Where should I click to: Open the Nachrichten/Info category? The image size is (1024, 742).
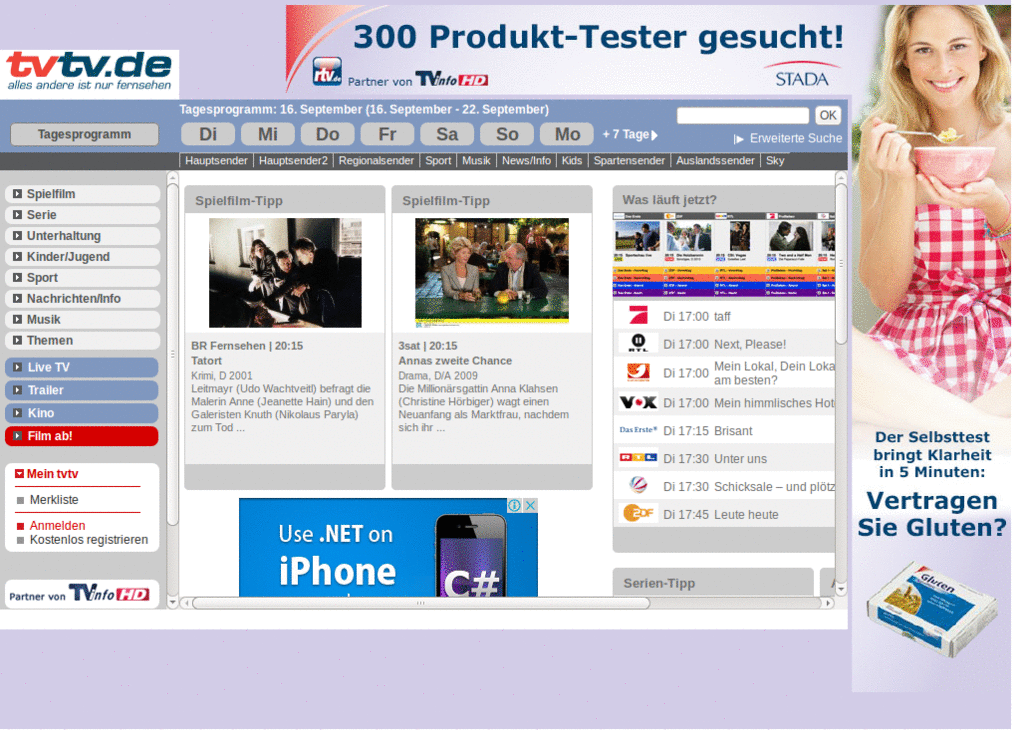point(82,298)
